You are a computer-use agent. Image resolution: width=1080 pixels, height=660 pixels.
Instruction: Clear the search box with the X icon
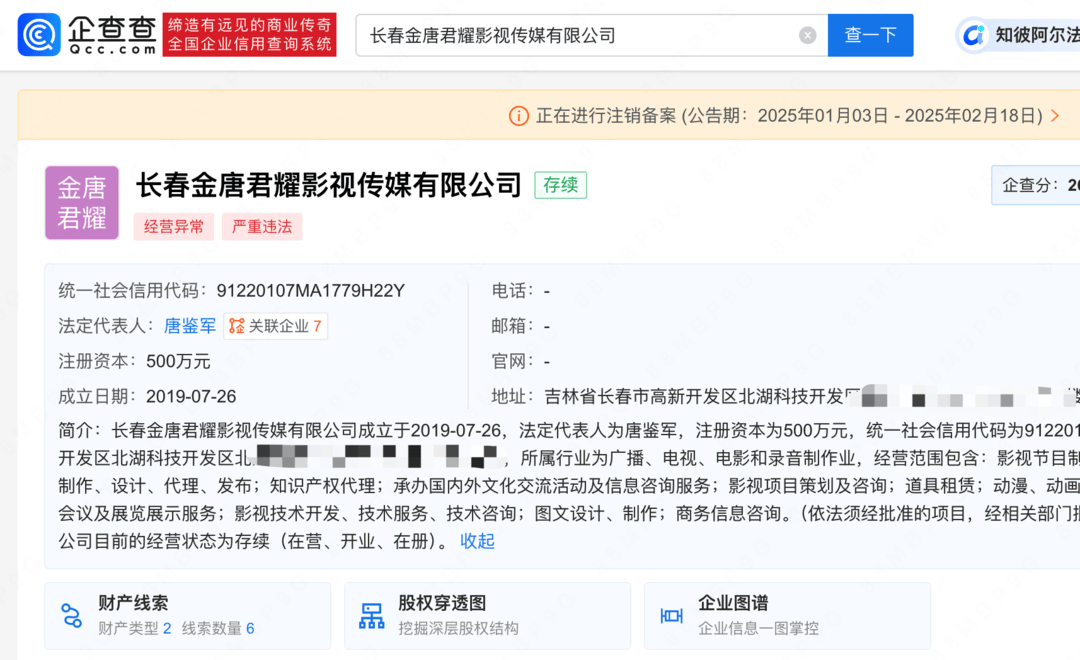(x=807, y=35)
